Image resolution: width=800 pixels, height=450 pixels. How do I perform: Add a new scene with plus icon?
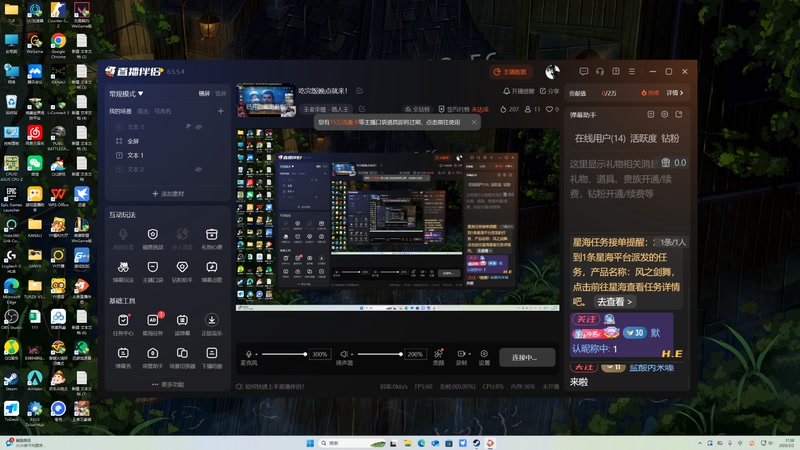[220, 111]
